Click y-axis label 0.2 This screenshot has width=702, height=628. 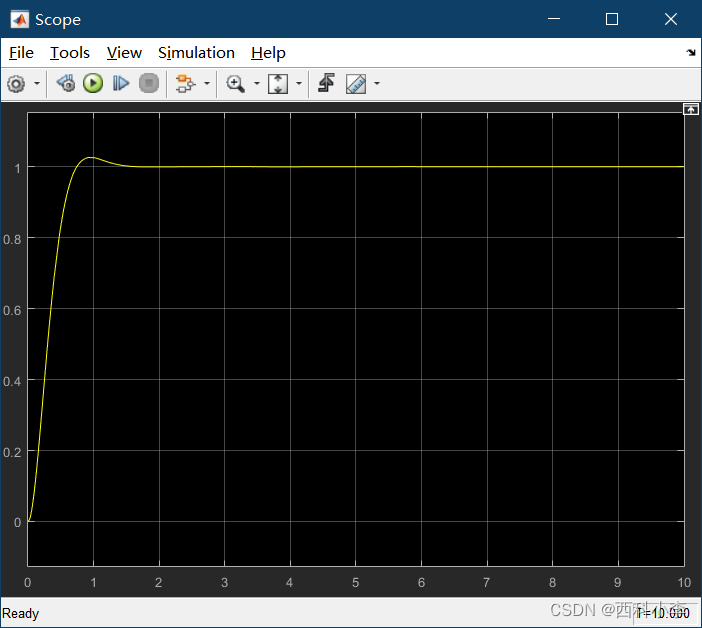12,452
